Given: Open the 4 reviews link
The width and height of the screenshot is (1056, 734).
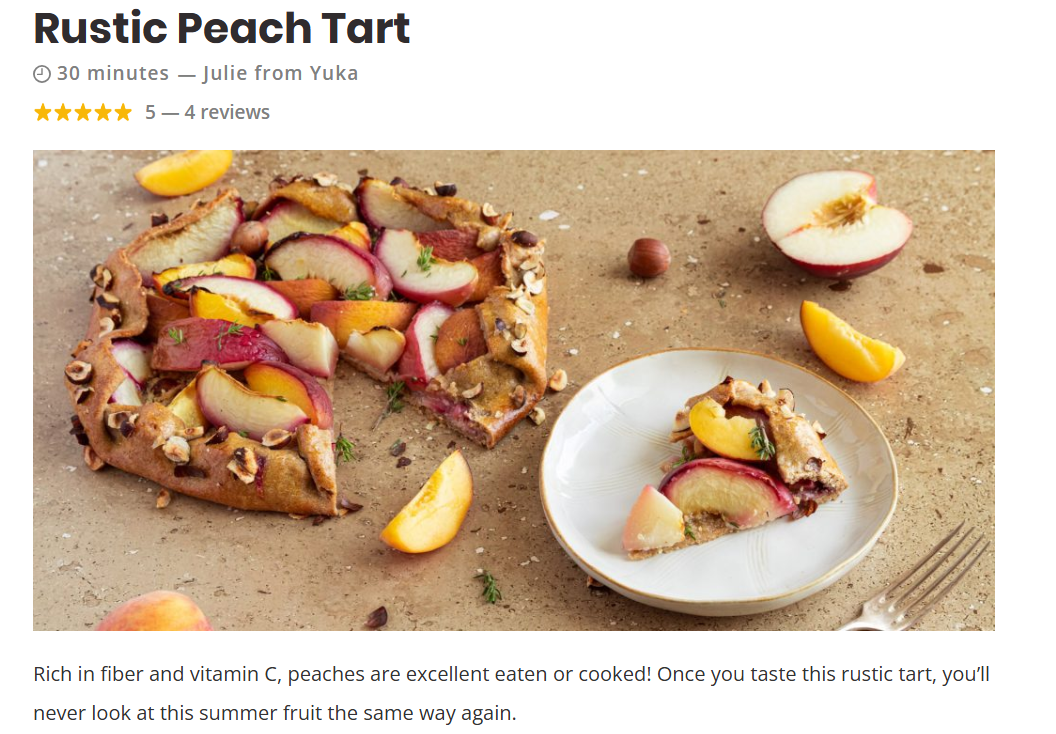Looking at the screenshot, I should point(227,112).
